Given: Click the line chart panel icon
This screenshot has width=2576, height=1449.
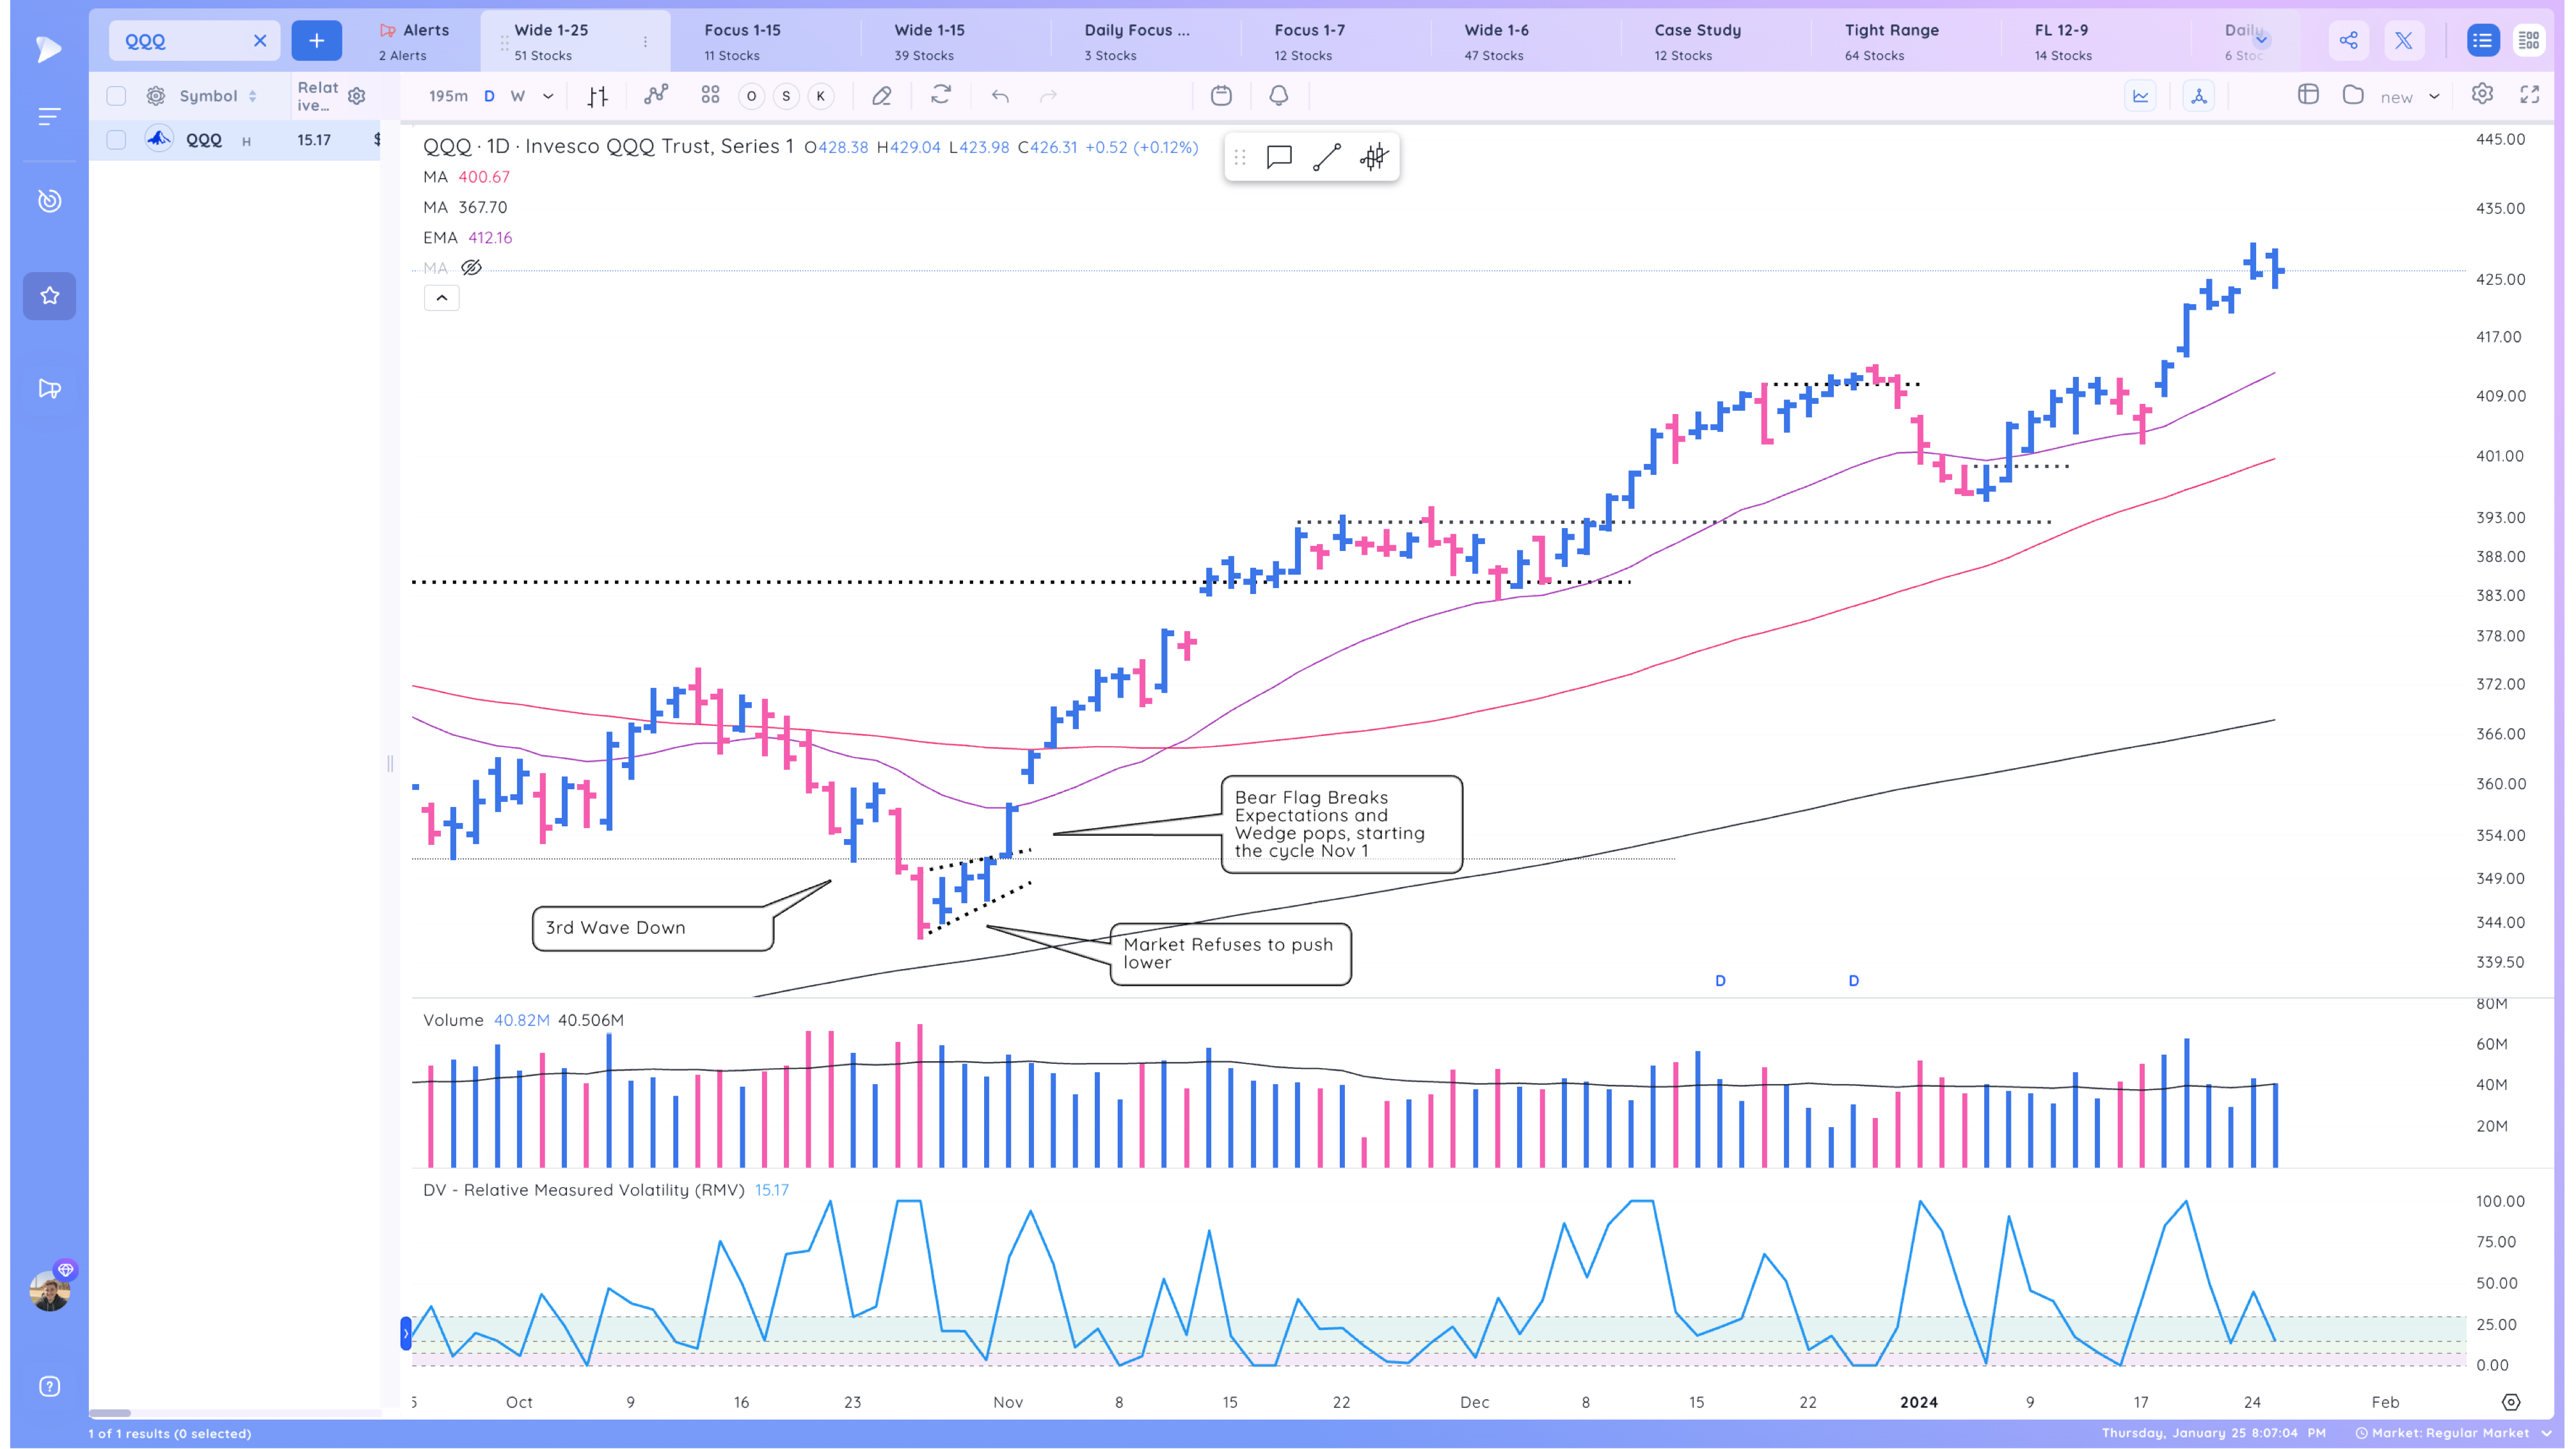Looking at the screenshot, I should [x=2140, y=96].
